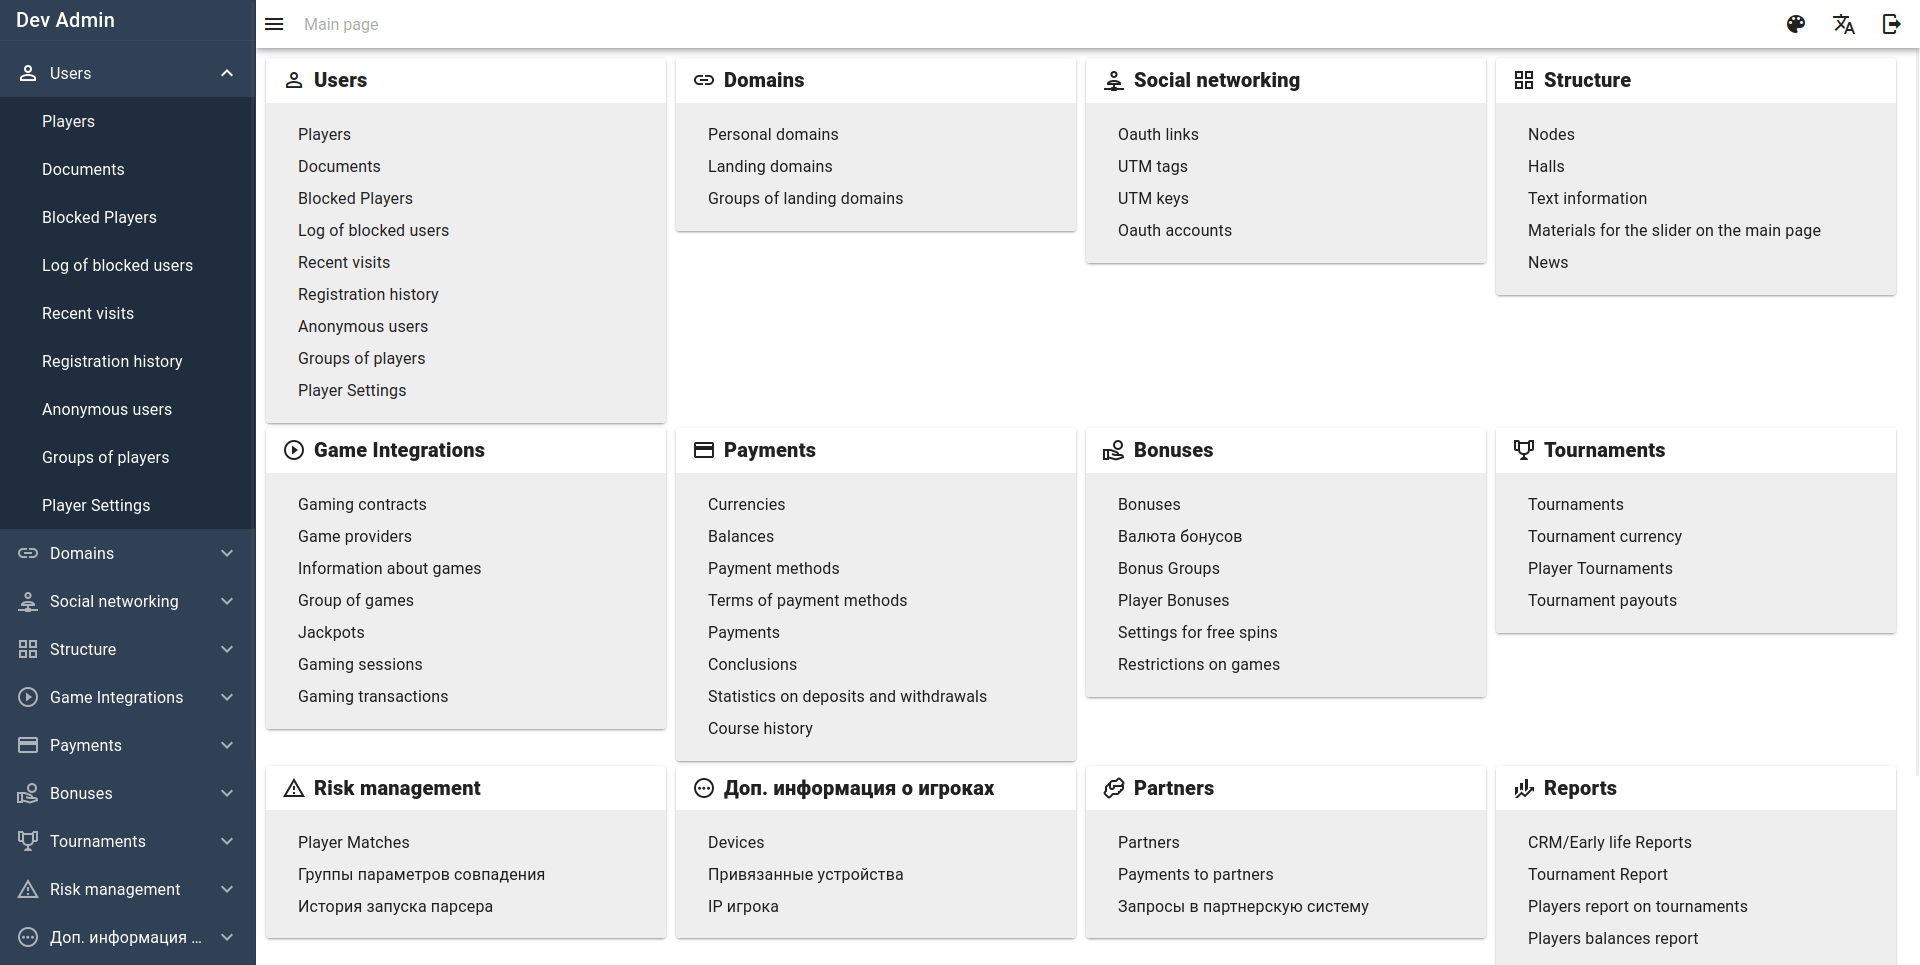
Task: Click the Social networking share icon on its card
Action: click(x=1113, y=80)
